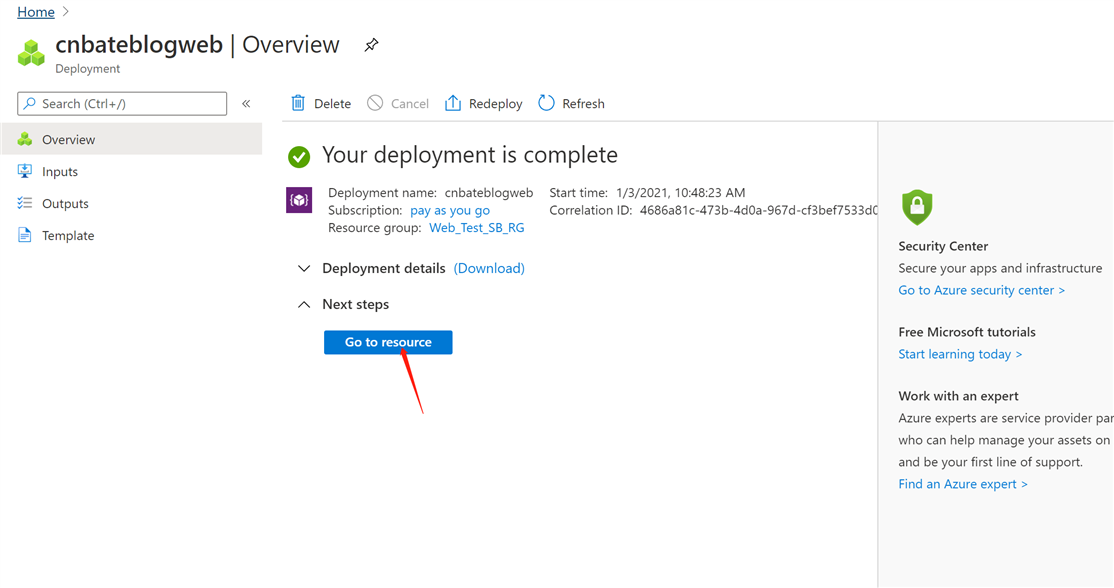
Task: Click the deployment name value cnbateblogweb
Action: click(x=489, y=192)
